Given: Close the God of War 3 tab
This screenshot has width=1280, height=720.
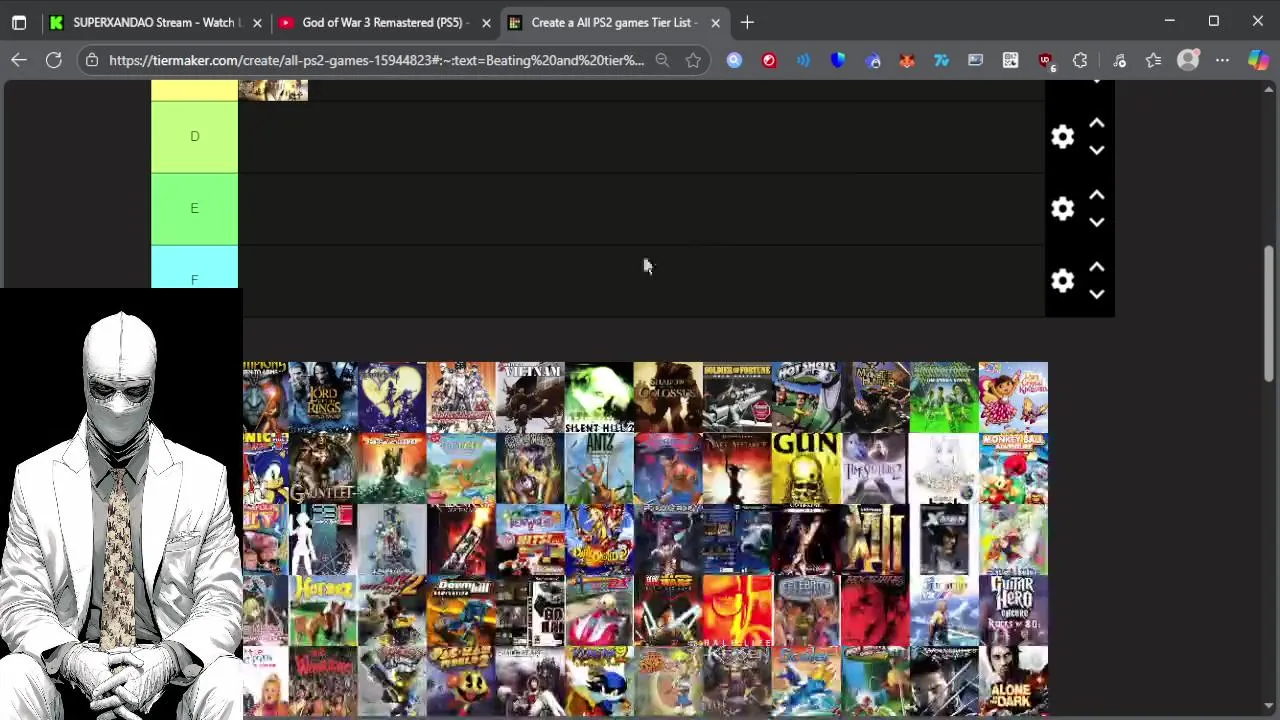Looking at the screenshot, I should [x=486, y=22].
